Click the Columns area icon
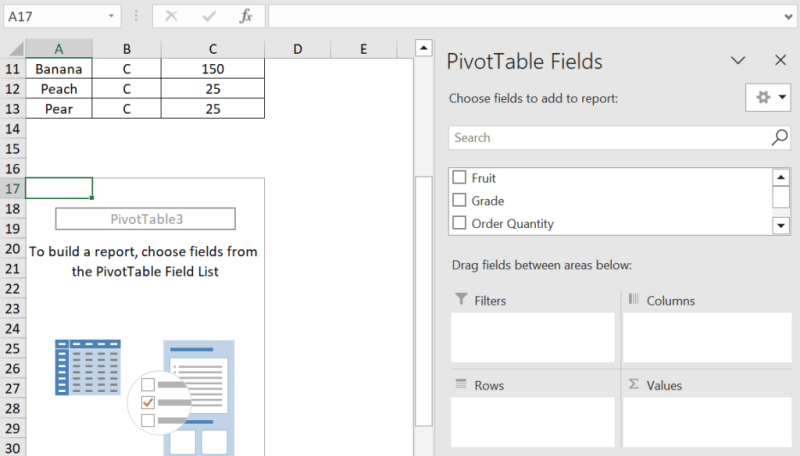The width and height of the screenshot is (800, 456). 633,298
